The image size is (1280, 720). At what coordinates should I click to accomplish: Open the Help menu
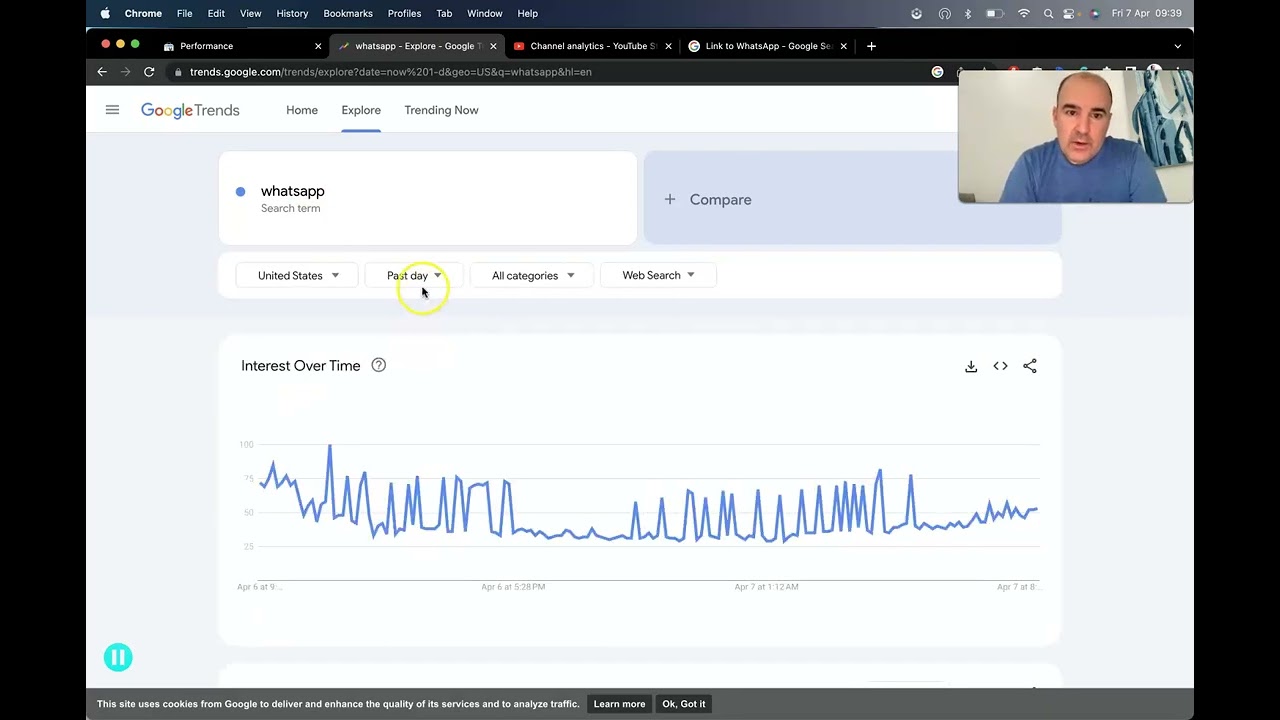[527, 13]
